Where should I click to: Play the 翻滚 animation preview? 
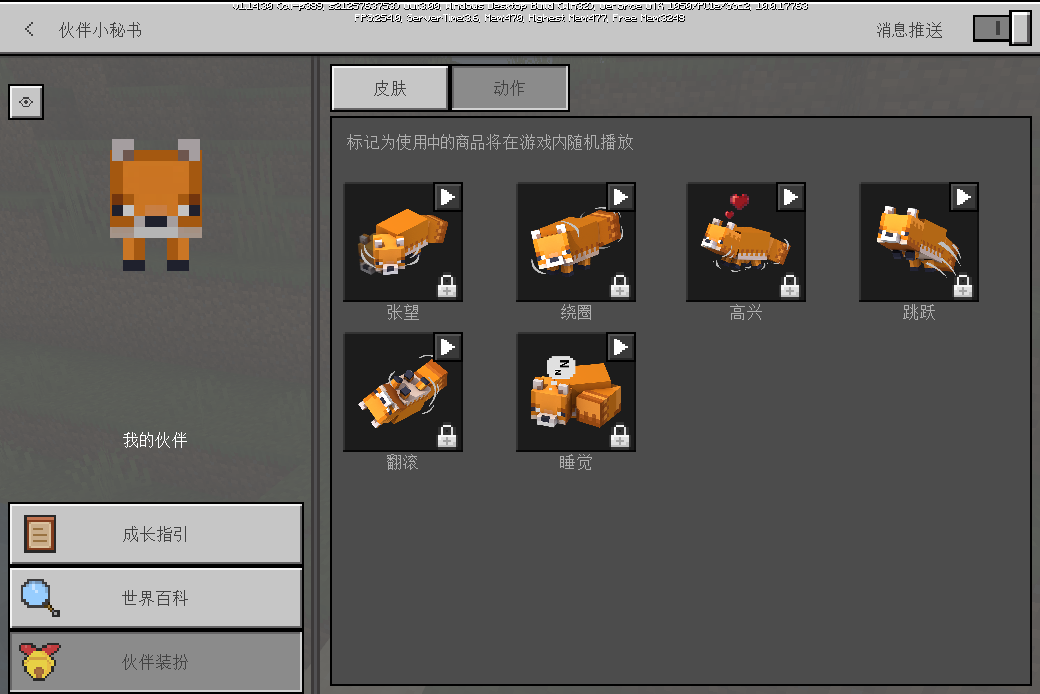coord(448,347)
